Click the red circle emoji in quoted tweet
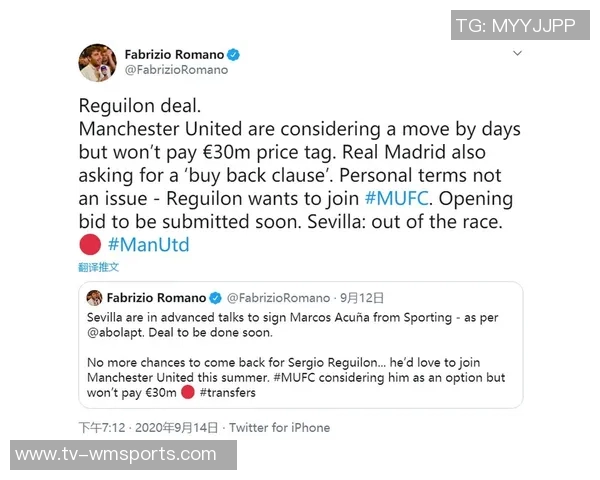The image size is (600, 480). 188,392
